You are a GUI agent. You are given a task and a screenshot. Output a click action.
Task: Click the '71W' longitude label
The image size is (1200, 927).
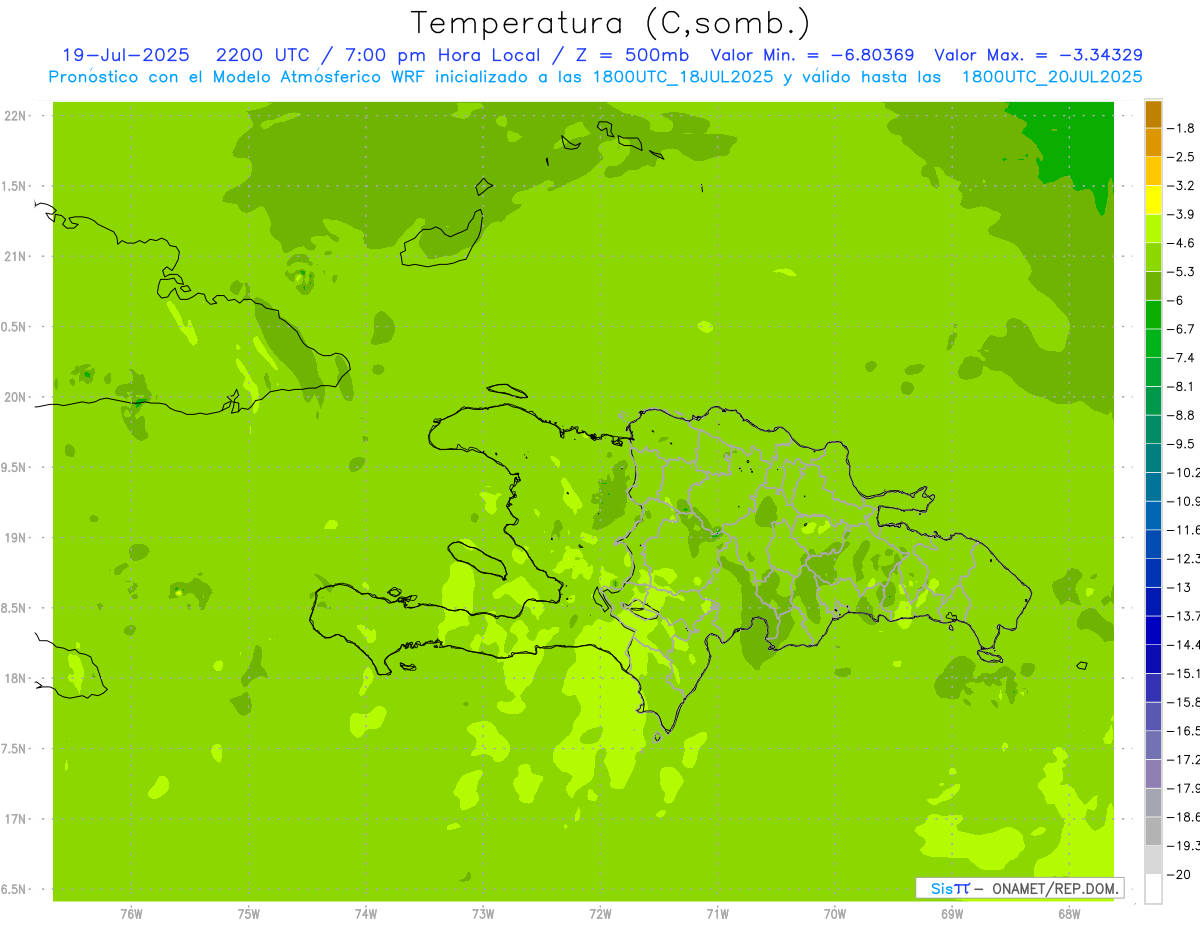717,914
